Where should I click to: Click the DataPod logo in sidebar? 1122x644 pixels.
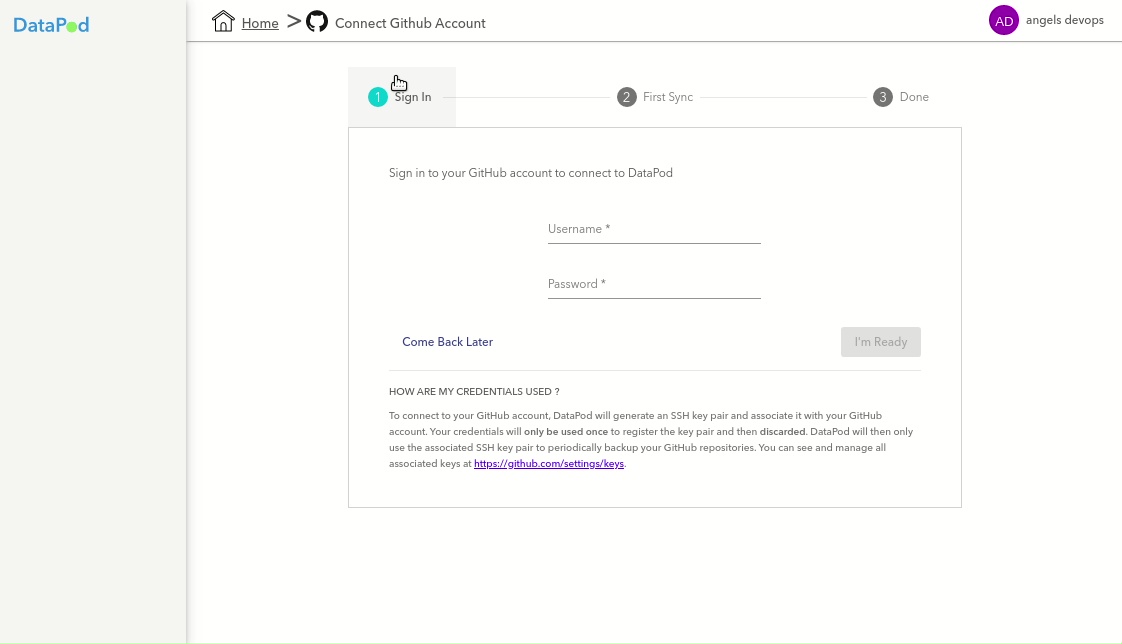click(51, 25)
